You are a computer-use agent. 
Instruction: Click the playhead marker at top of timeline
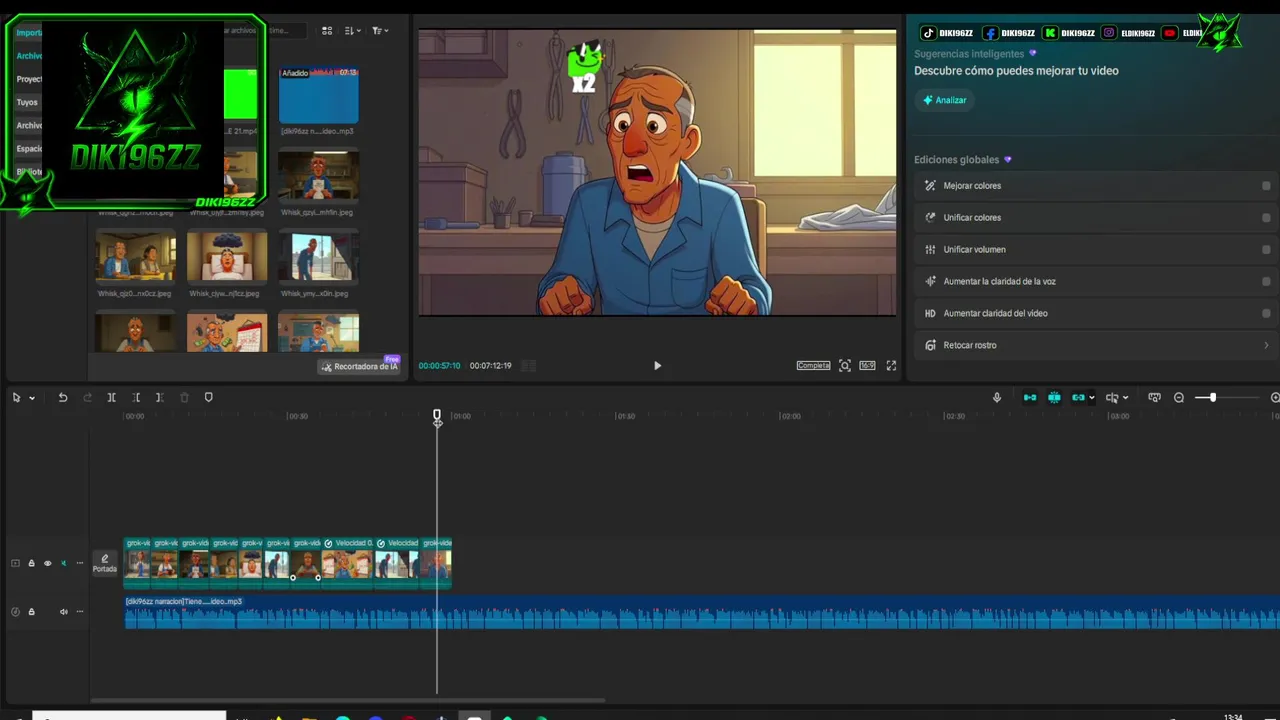(437, 415)
